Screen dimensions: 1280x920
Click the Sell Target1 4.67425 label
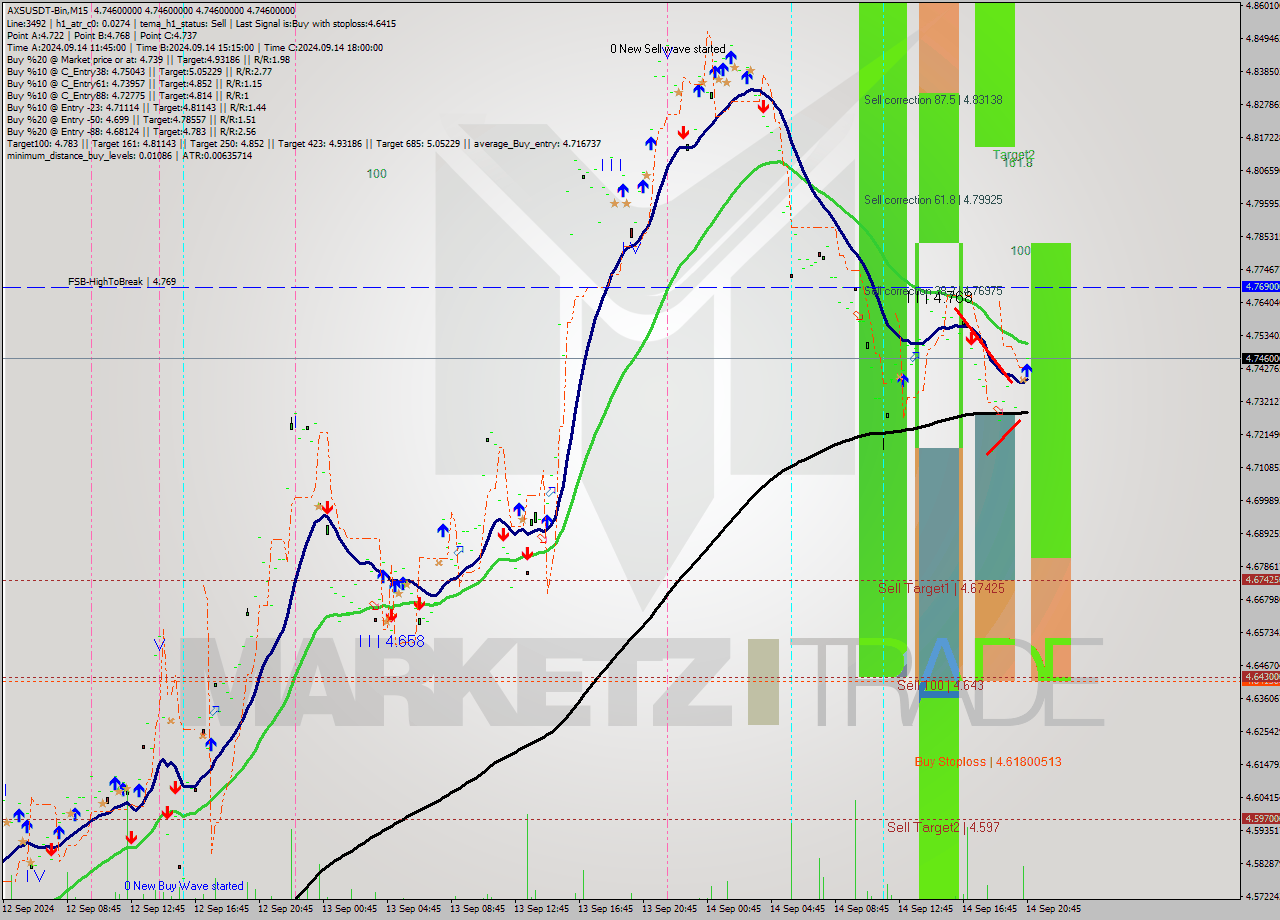[941, 589]
